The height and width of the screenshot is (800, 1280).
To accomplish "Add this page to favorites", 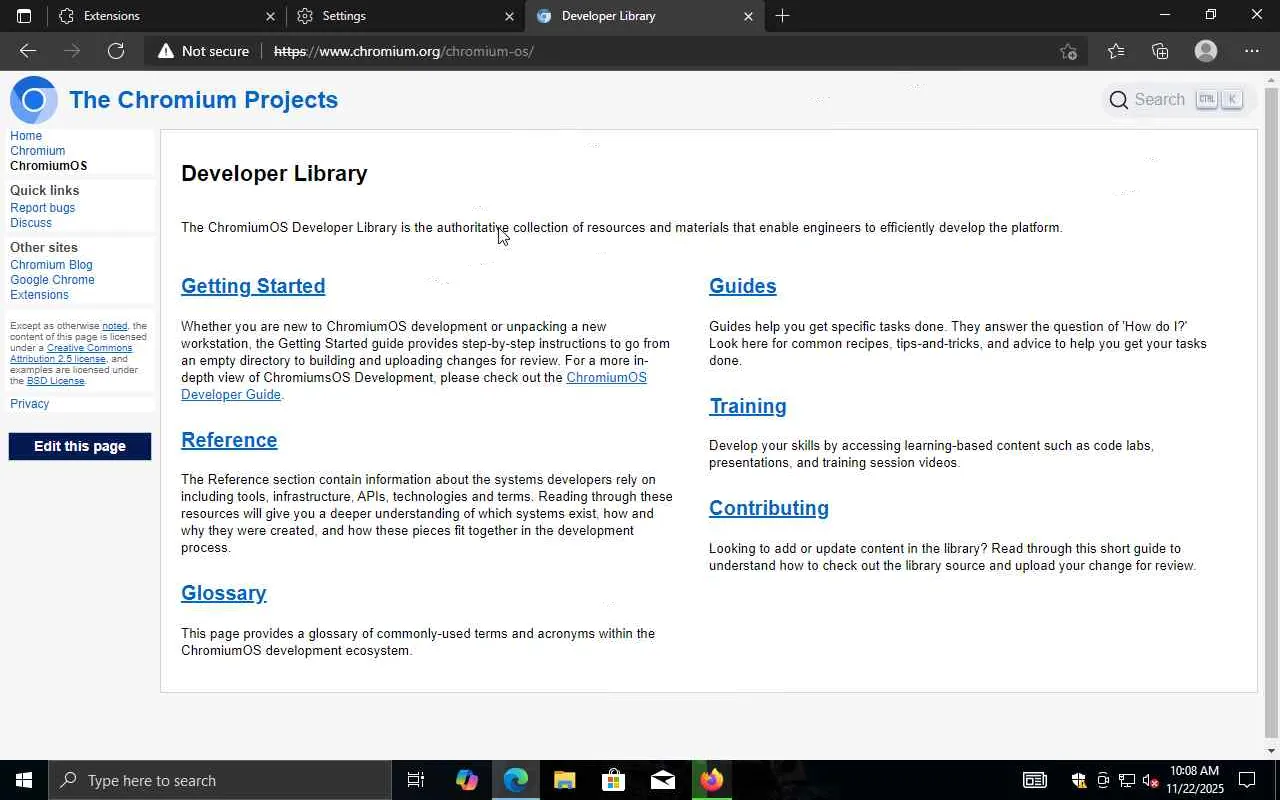I will pos(1068,51).
